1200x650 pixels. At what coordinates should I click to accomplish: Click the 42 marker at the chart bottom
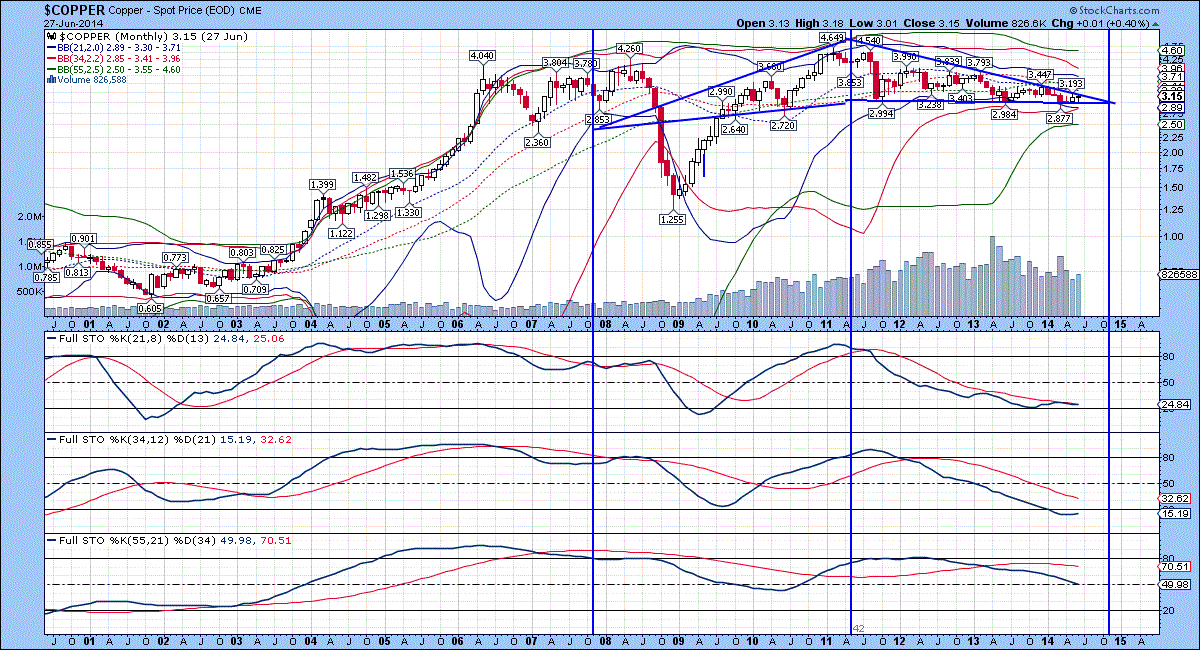[857, 628]
